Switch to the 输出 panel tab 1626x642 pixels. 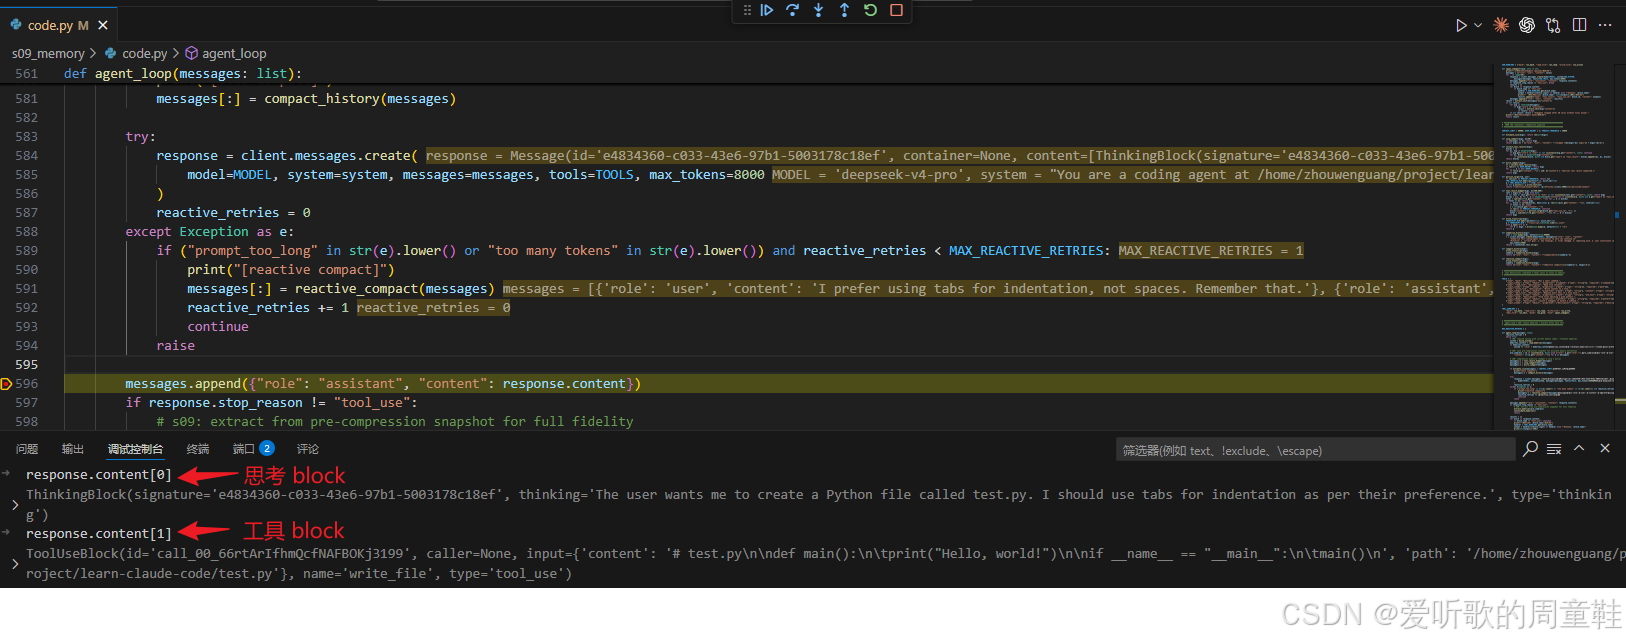[x=73, y=449]
